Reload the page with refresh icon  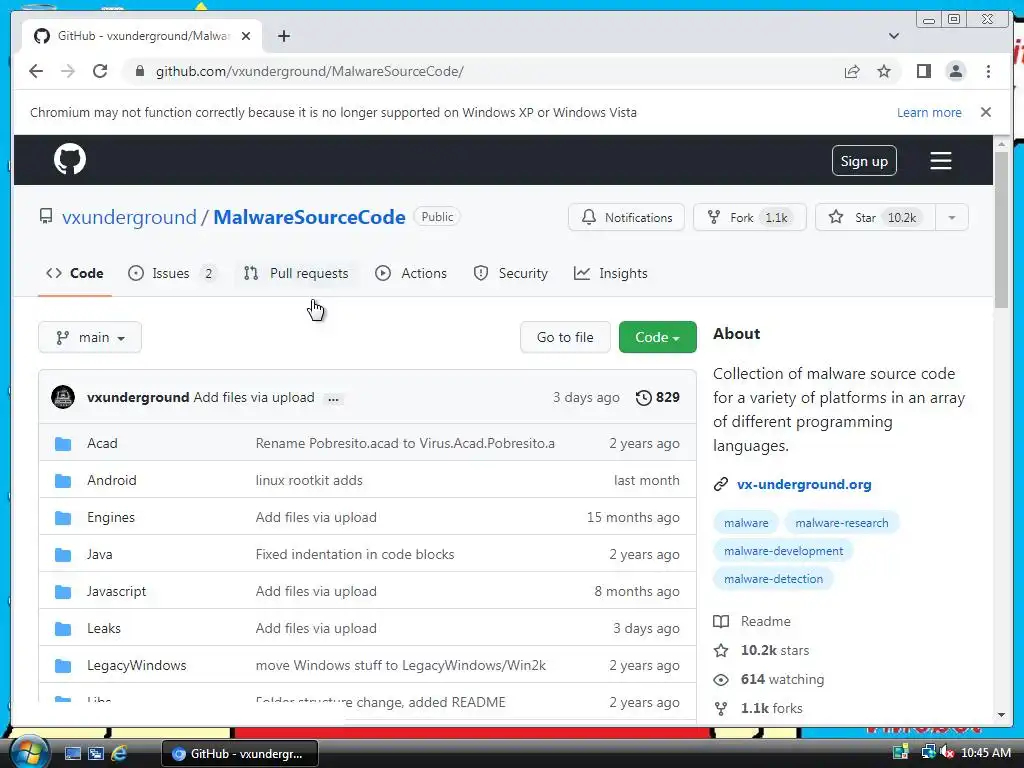pyautogui.click(x=100, y=71)
